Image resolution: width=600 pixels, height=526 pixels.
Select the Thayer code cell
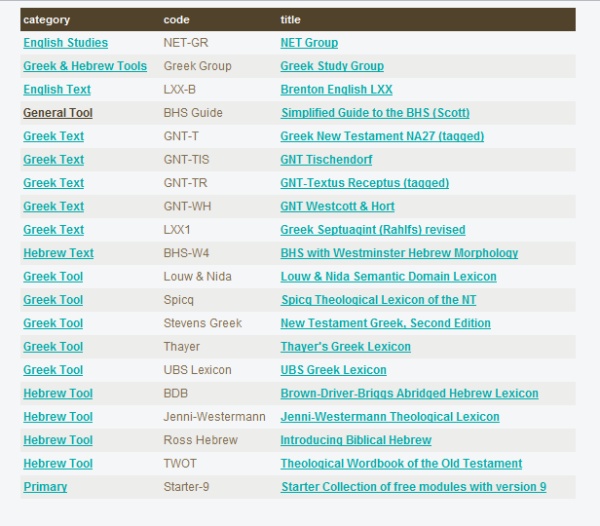click(x=182, y=347)
